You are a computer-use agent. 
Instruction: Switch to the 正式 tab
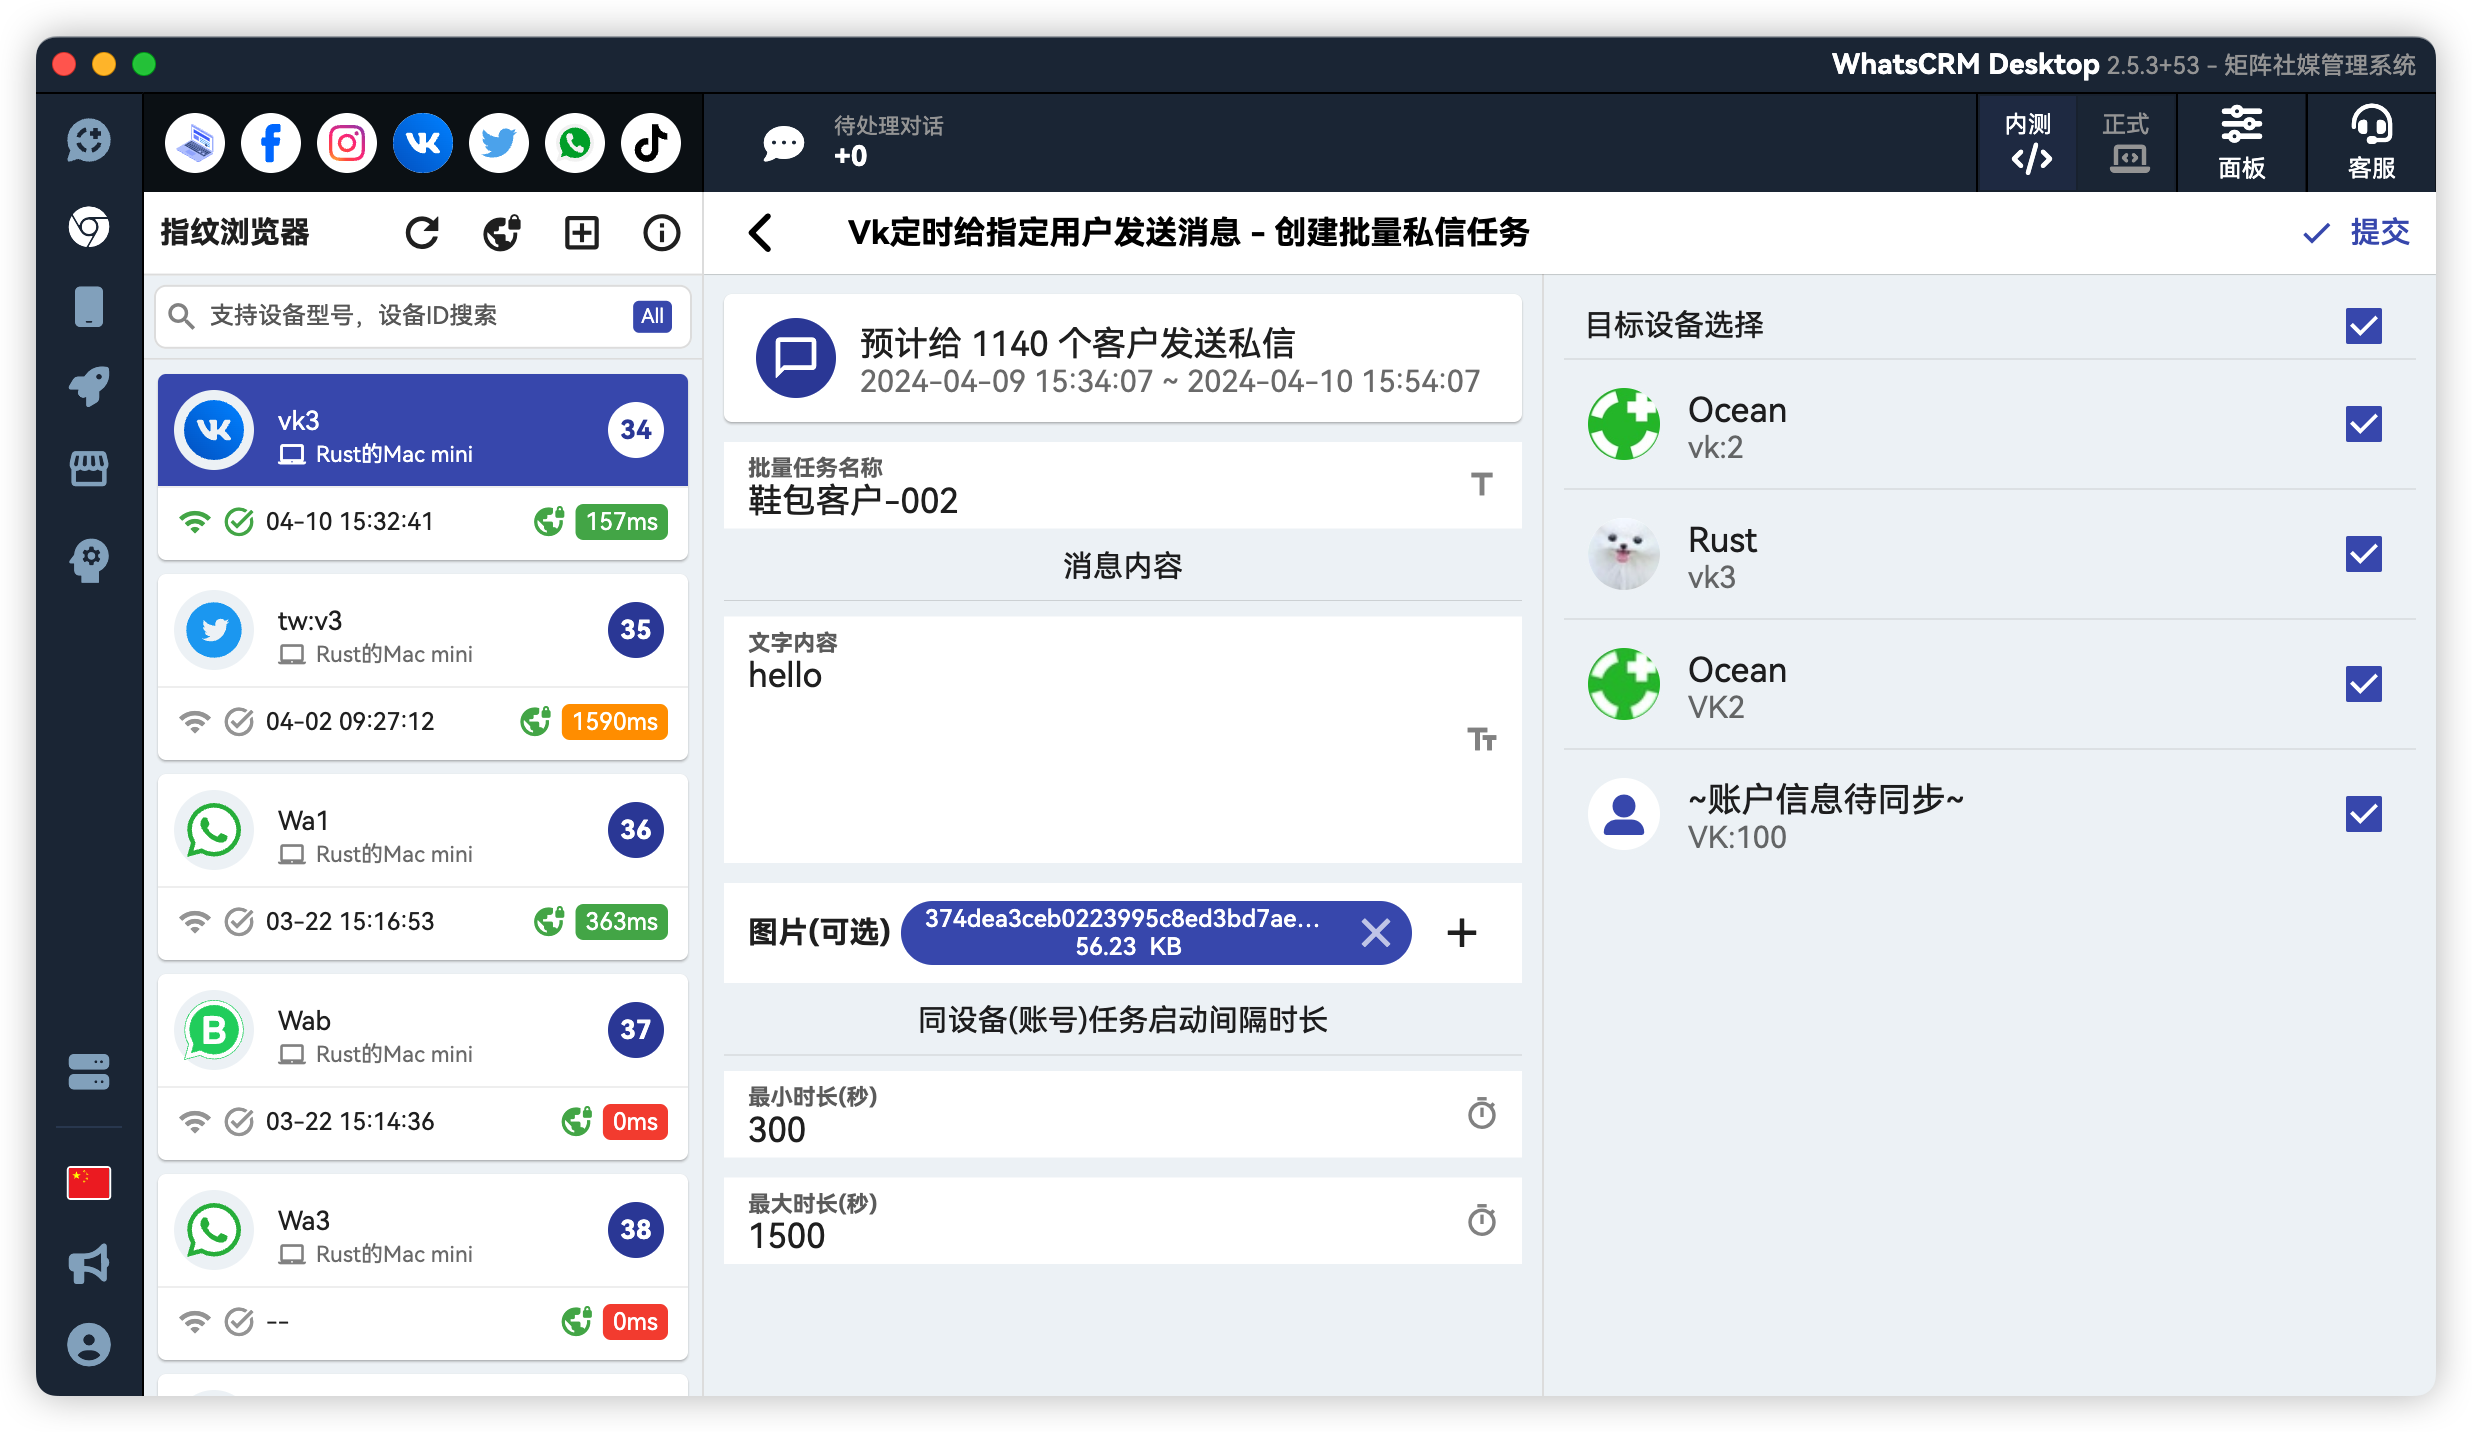pos(2125,142)
